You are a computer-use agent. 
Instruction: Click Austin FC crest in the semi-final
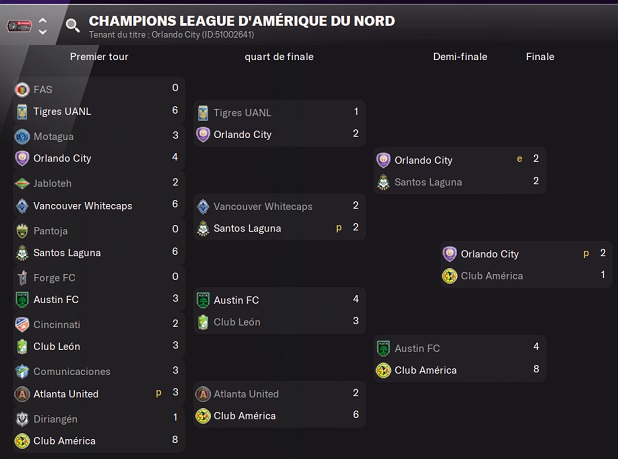point(382,348)
